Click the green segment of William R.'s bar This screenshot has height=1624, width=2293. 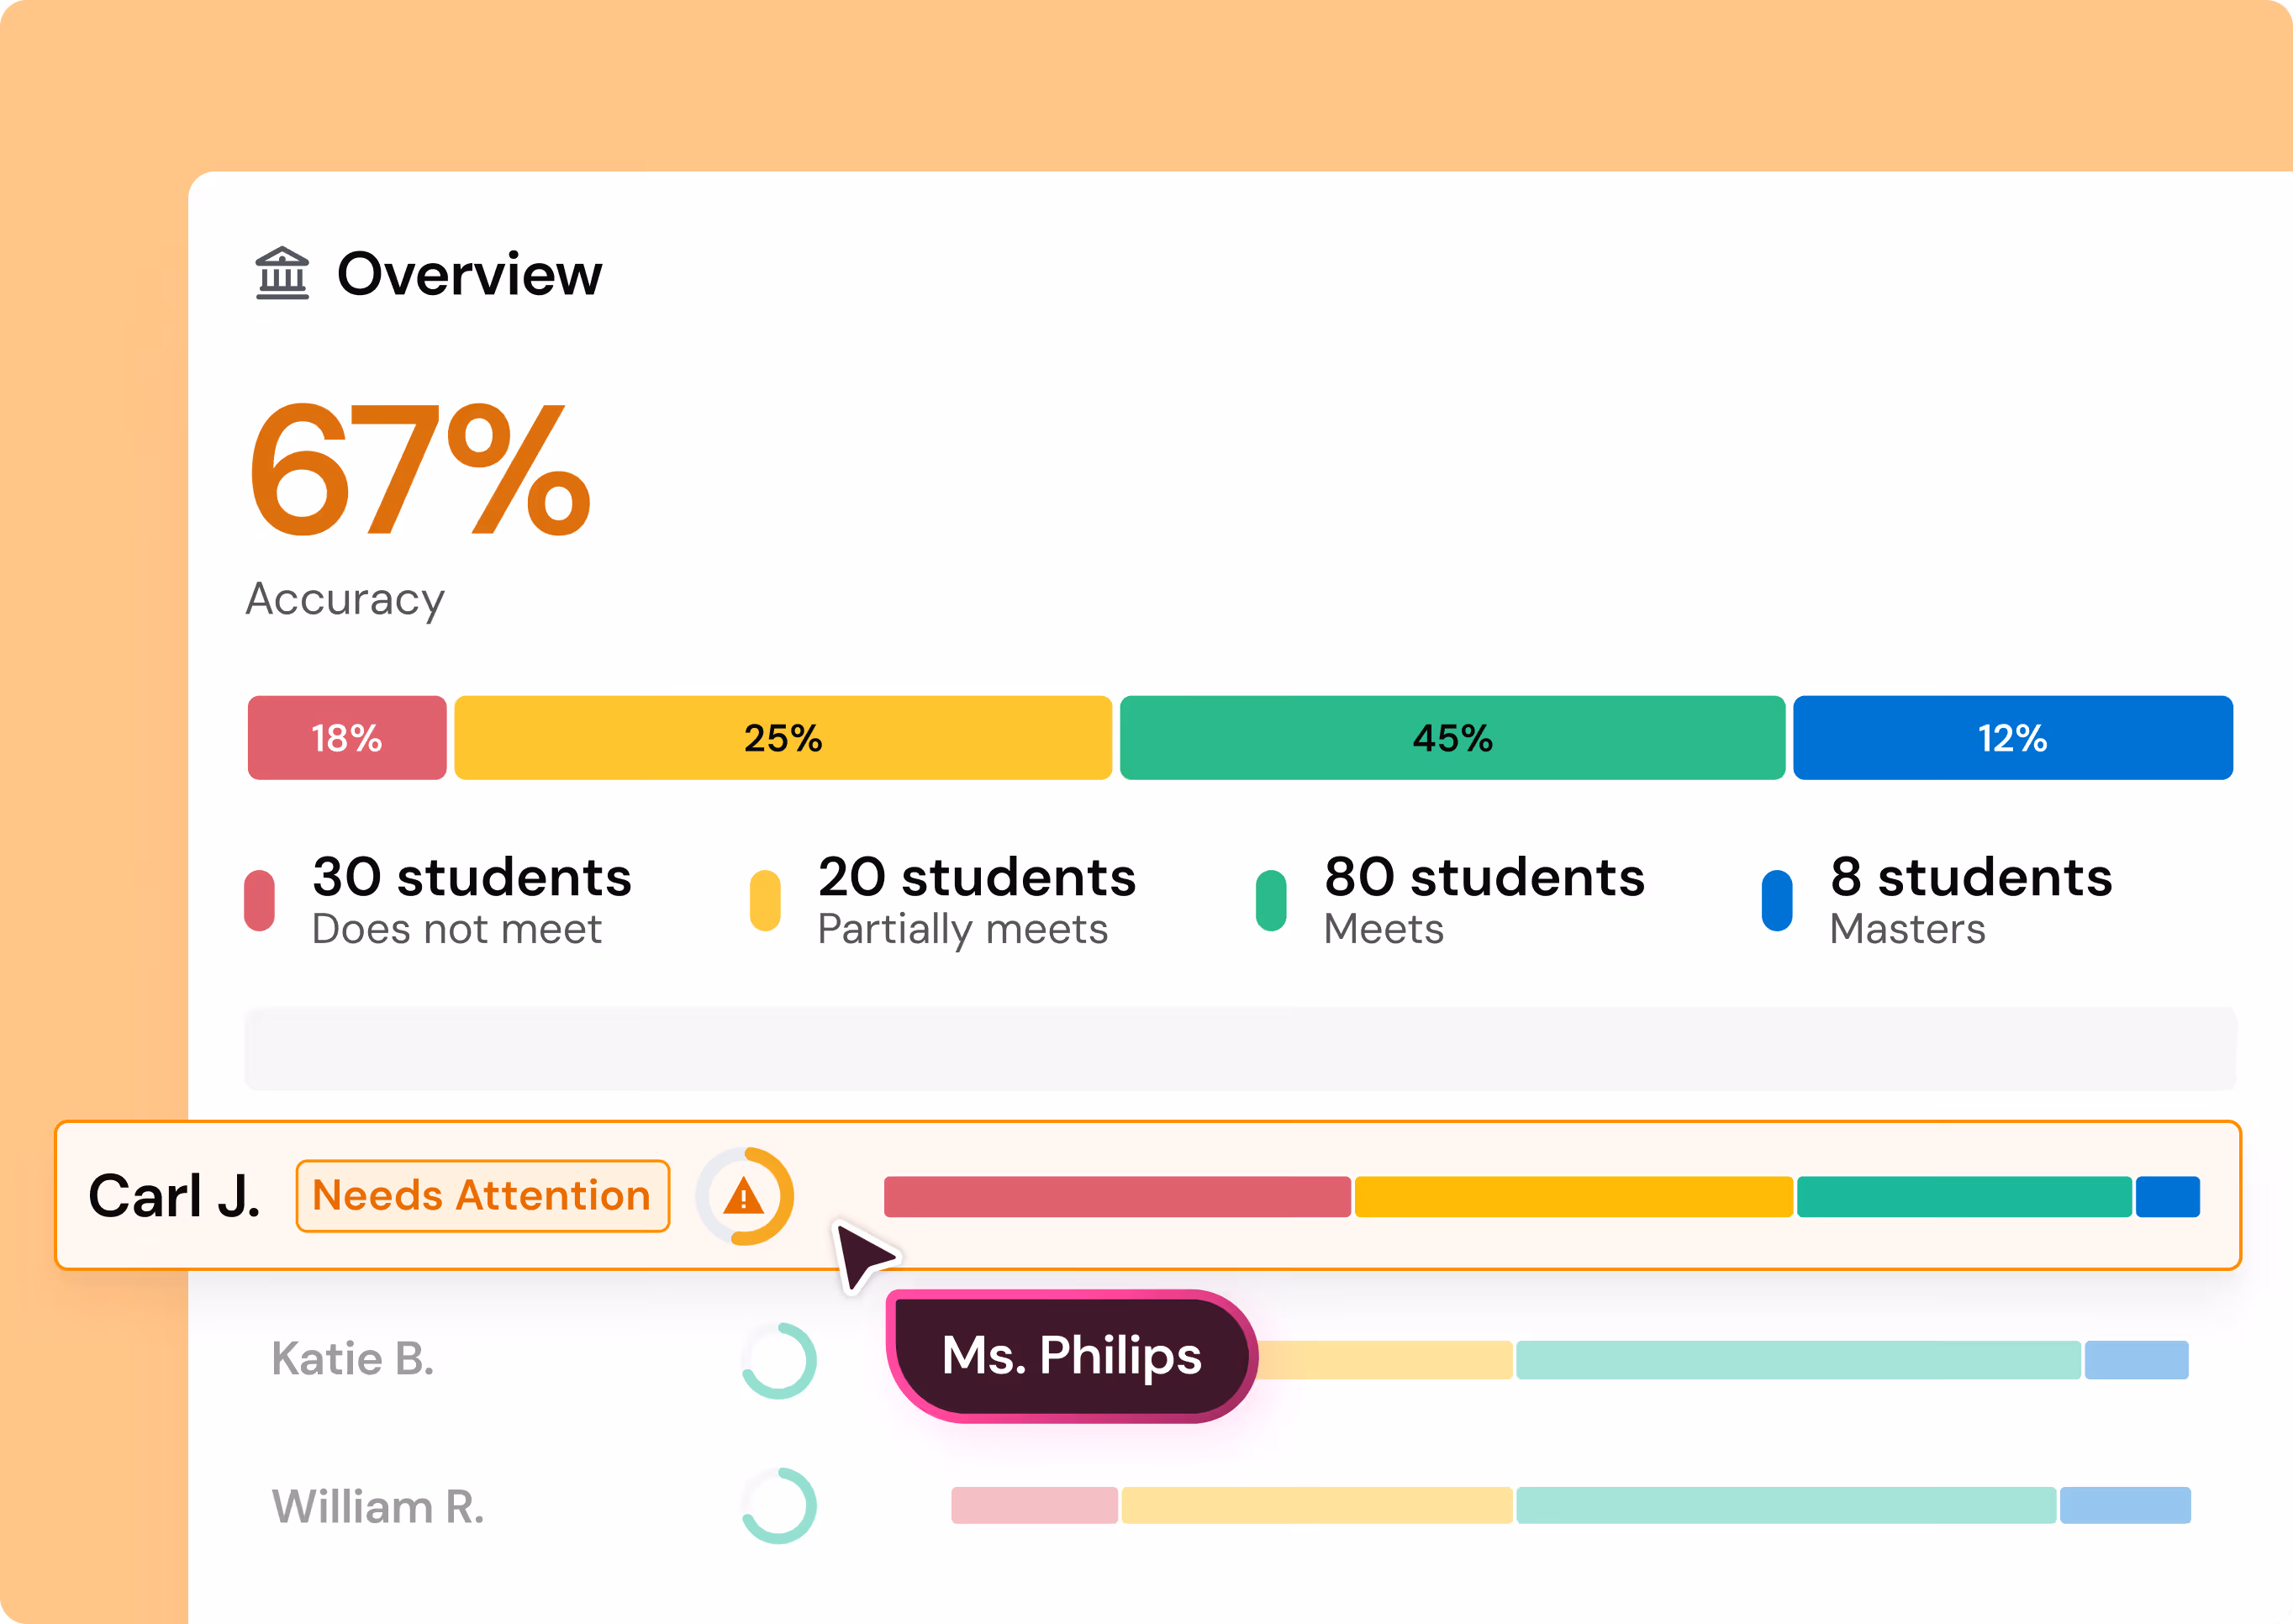point(1786,1505)
